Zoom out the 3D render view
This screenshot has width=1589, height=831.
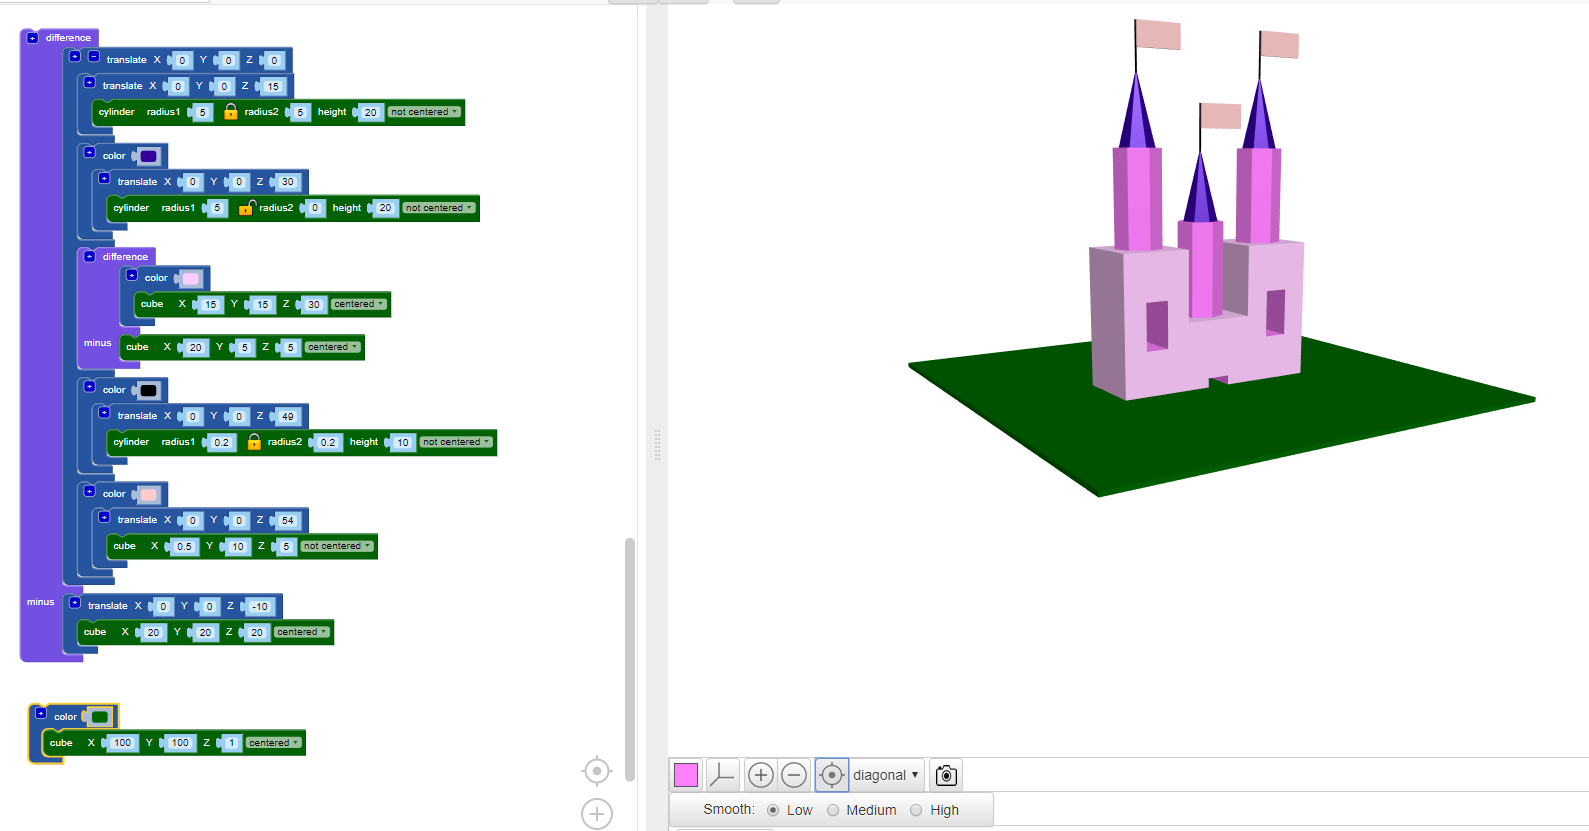tap(794, 775)
